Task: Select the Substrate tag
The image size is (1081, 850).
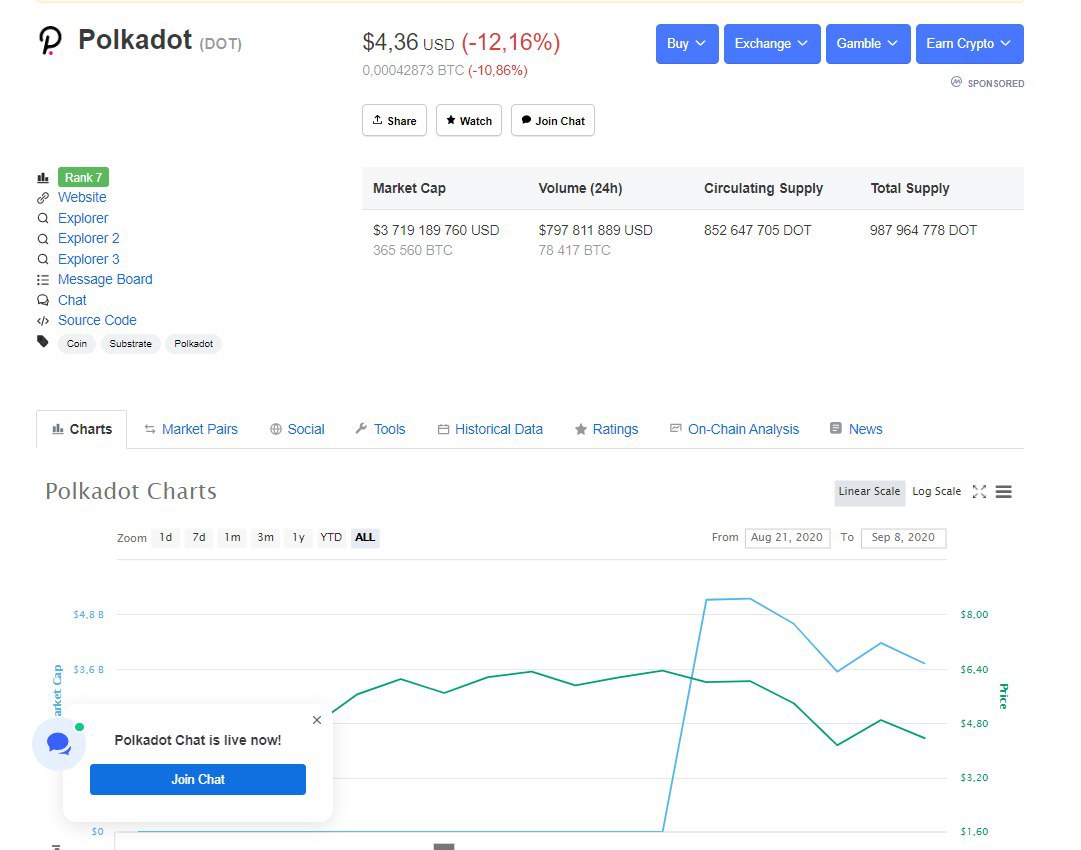Action: (x=130, y=343)
